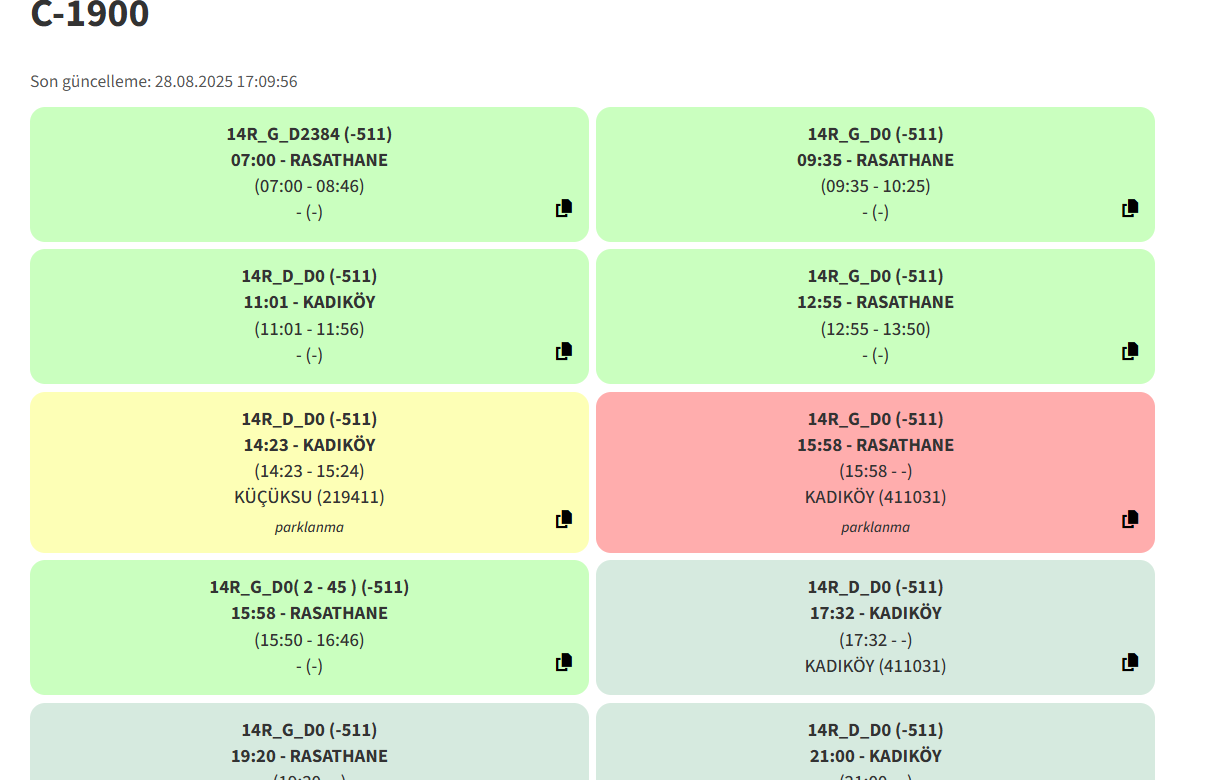The width and height of the screenshot is (1207, 780).
Task: Click parklanma label in red card
Action: [x=875, y=527]
